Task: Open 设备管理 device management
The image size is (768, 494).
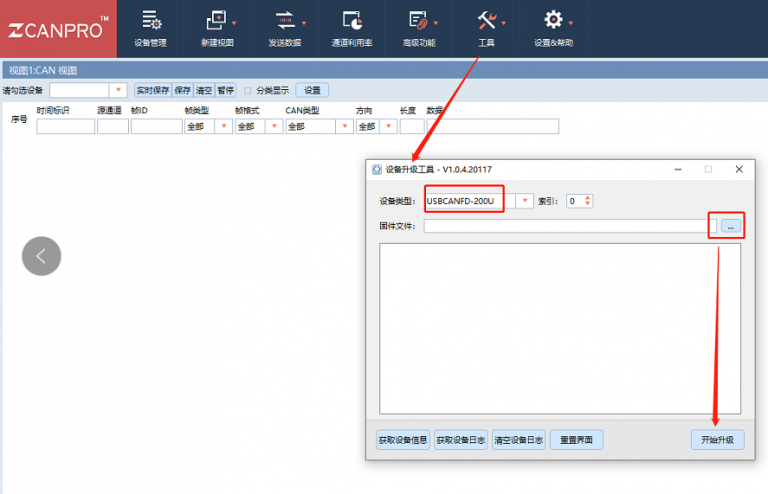Action: pyautogui.click(x=151, y=27)
